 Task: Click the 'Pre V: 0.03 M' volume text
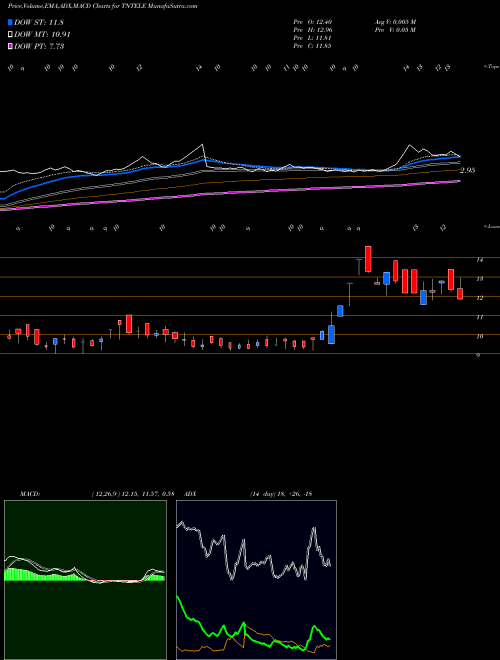click(395, 30)
